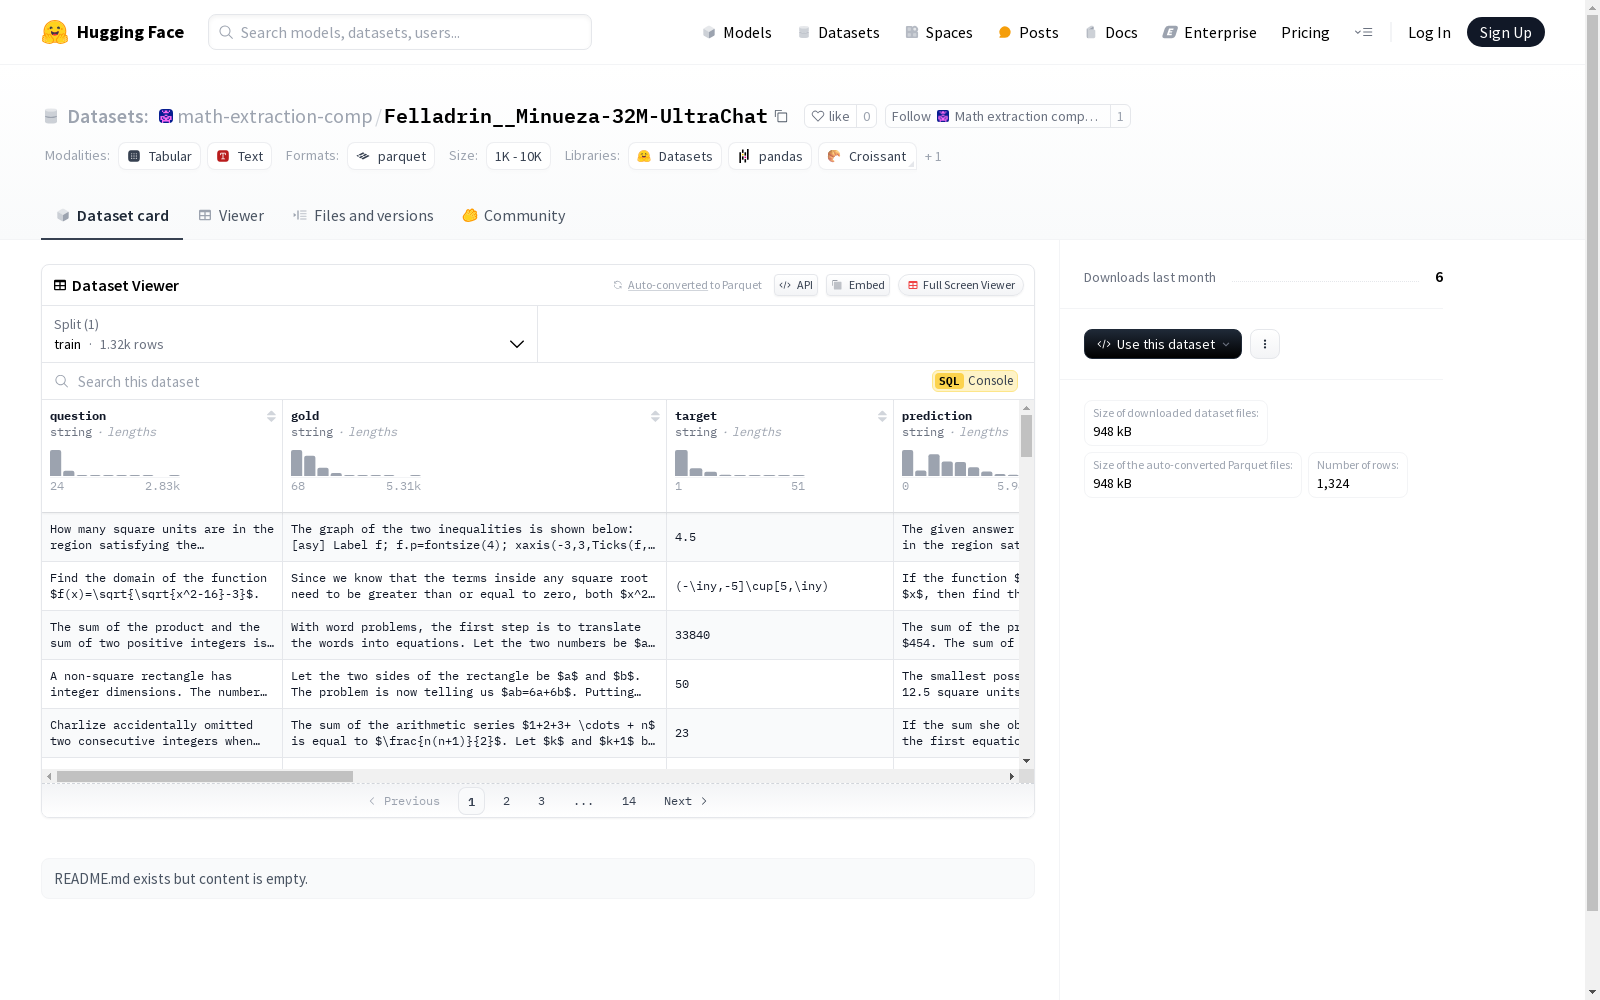
Task: Click question row "Find the domain of the function"
Action: [x=162, y=586]
